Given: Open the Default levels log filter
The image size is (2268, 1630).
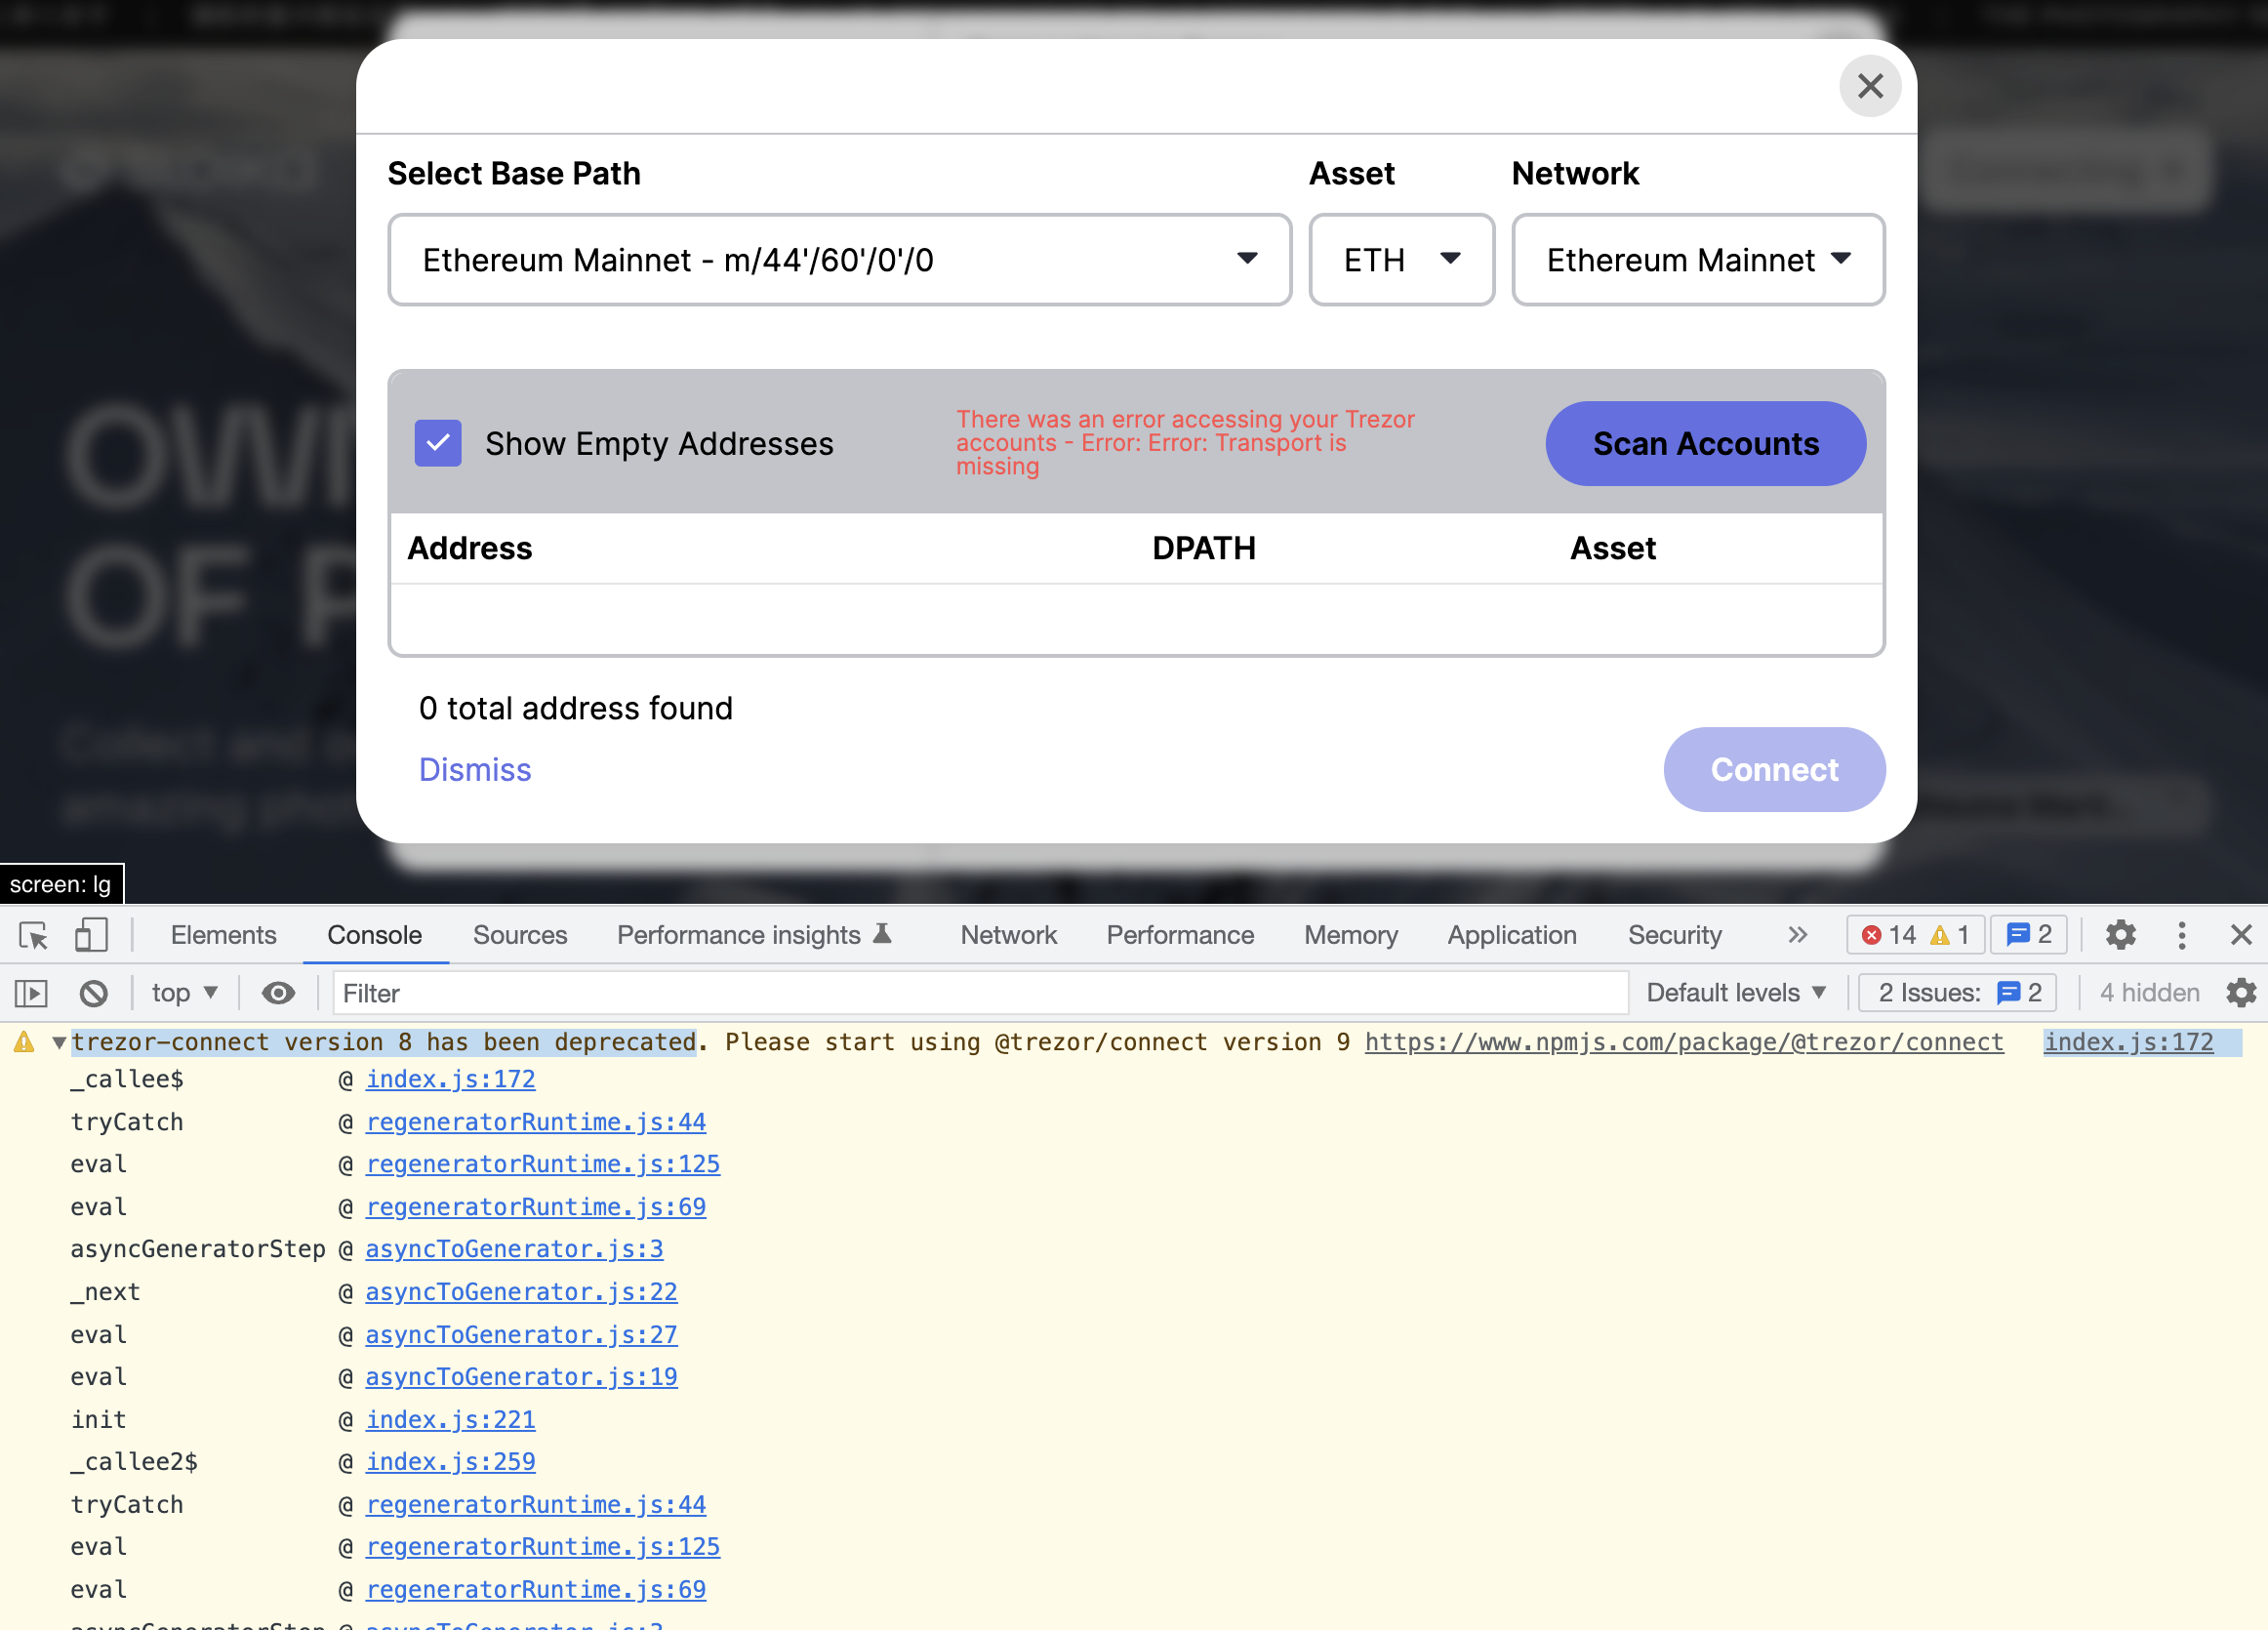Looking at the screenshot, I should [x=1735, y=993].
